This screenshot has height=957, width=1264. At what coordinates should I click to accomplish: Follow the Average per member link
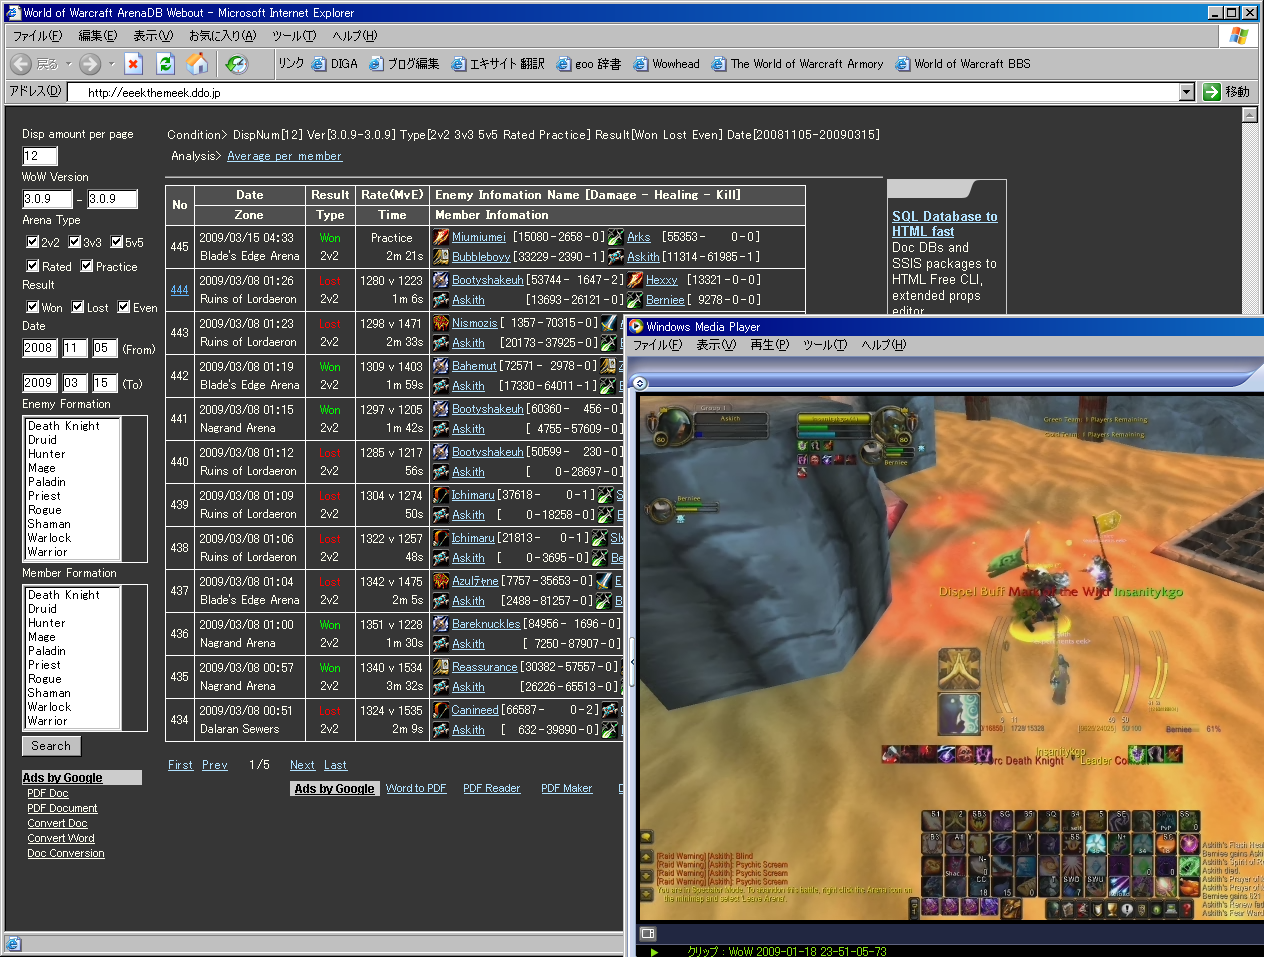point(284,156)
